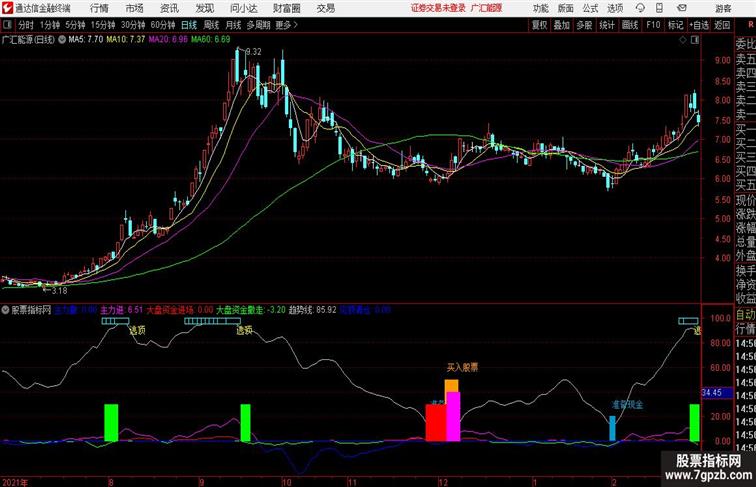756x487 pixels.
Task: Click the 通达信 app logo icon
Action: click(x=7, y=8)
